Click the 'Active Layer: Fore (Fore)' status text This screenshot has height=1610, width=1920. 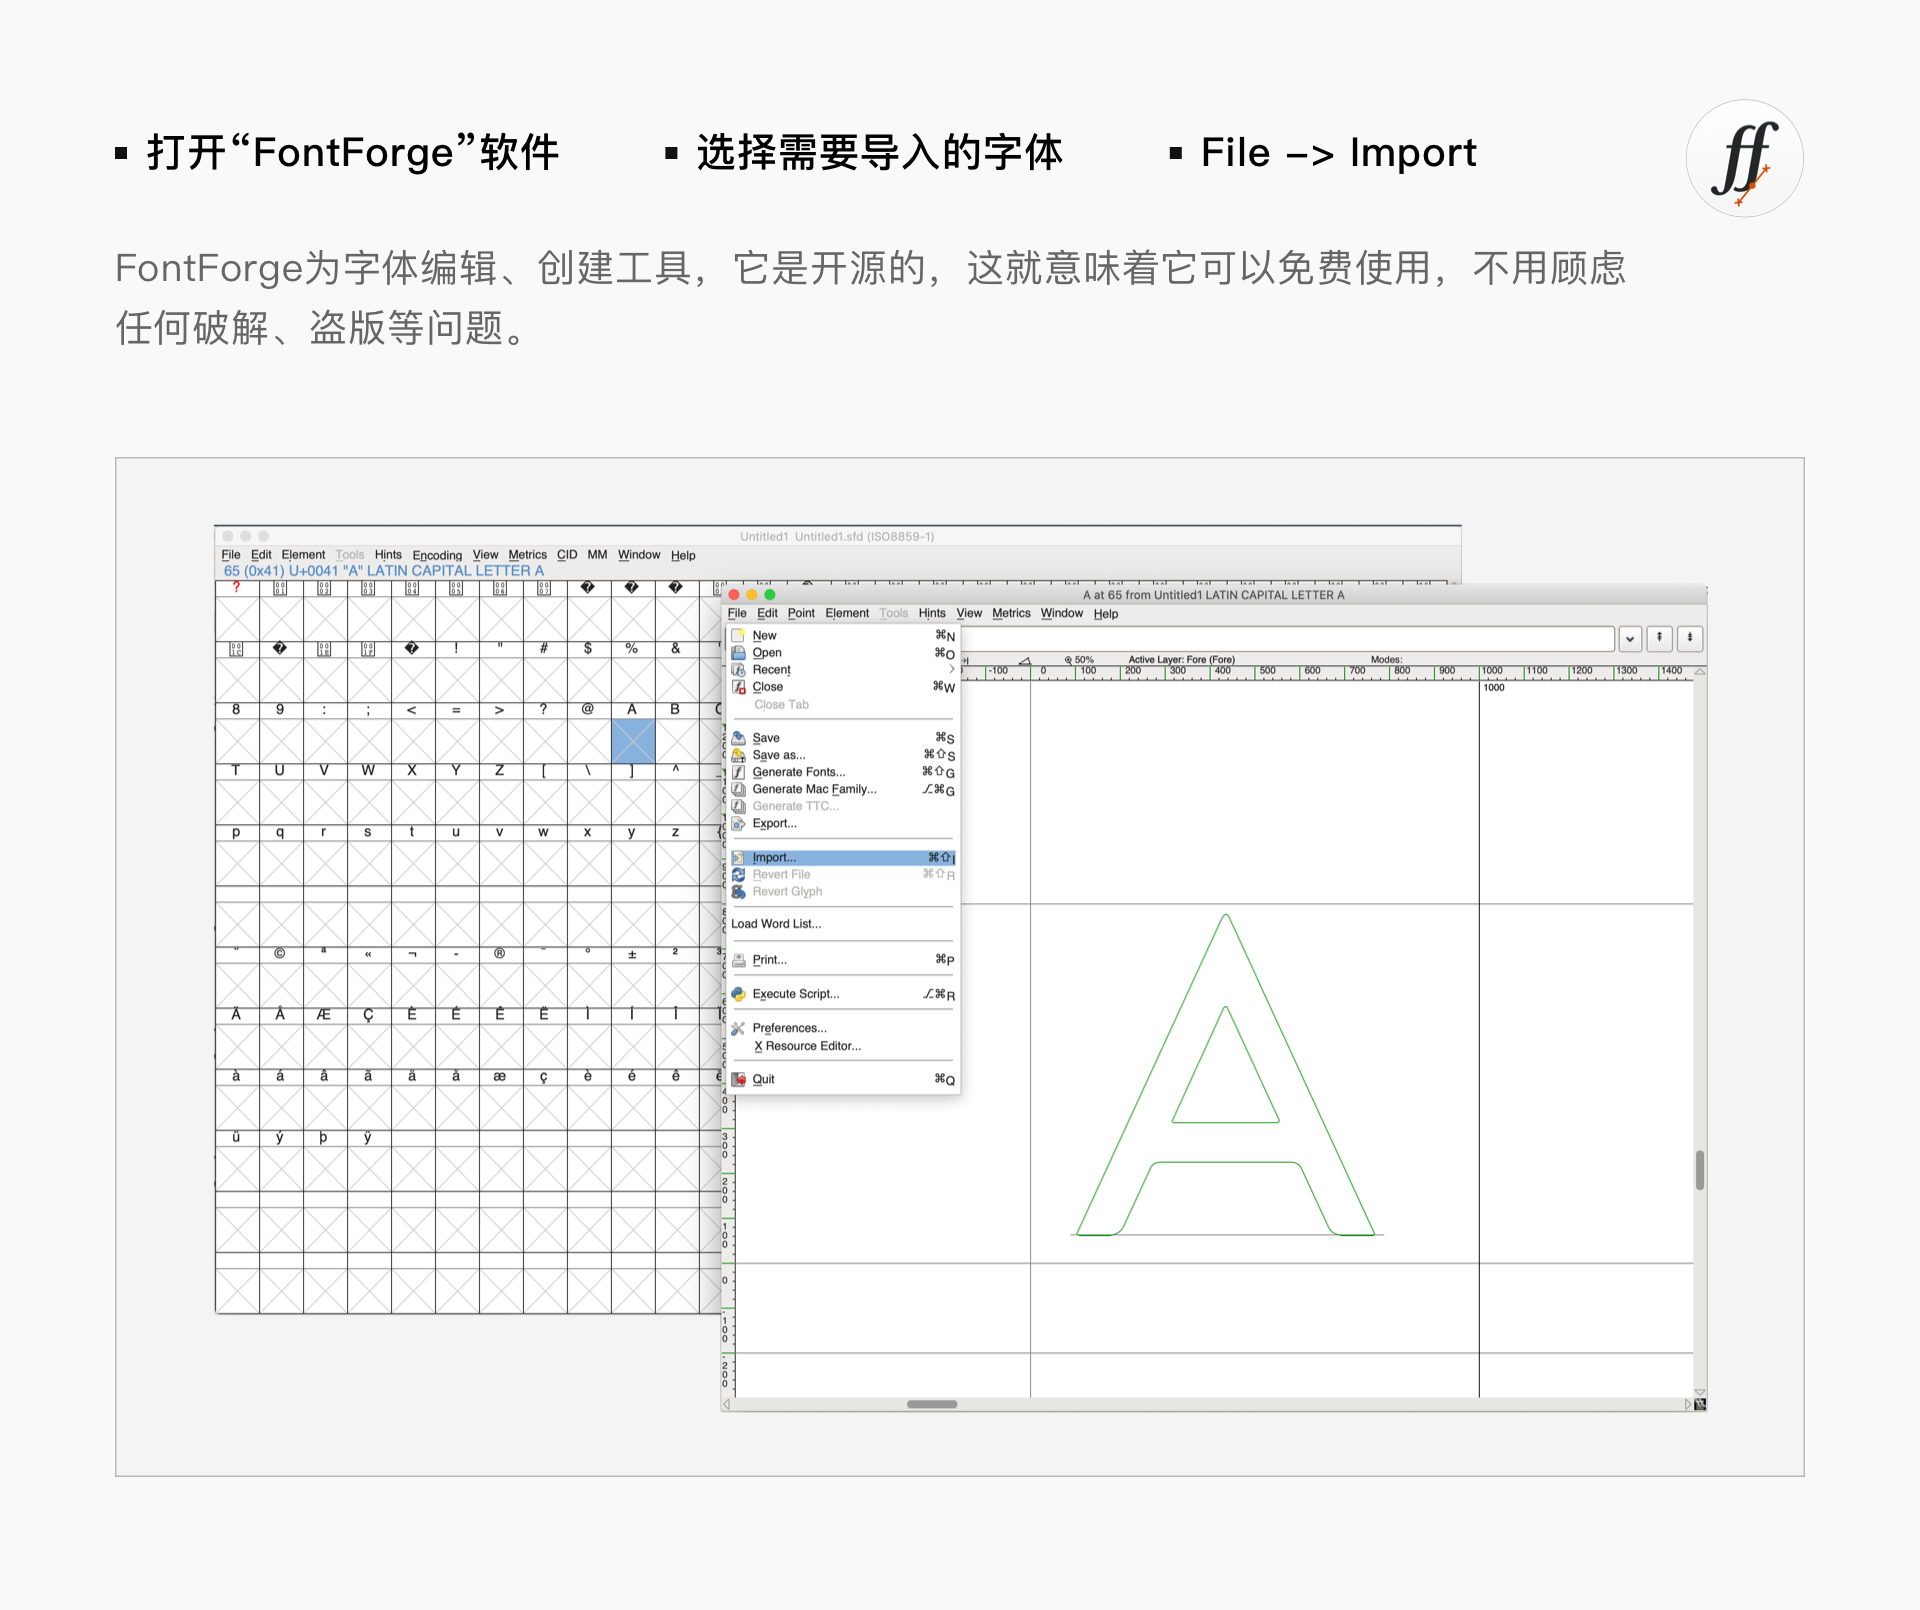coord(1181,660)
